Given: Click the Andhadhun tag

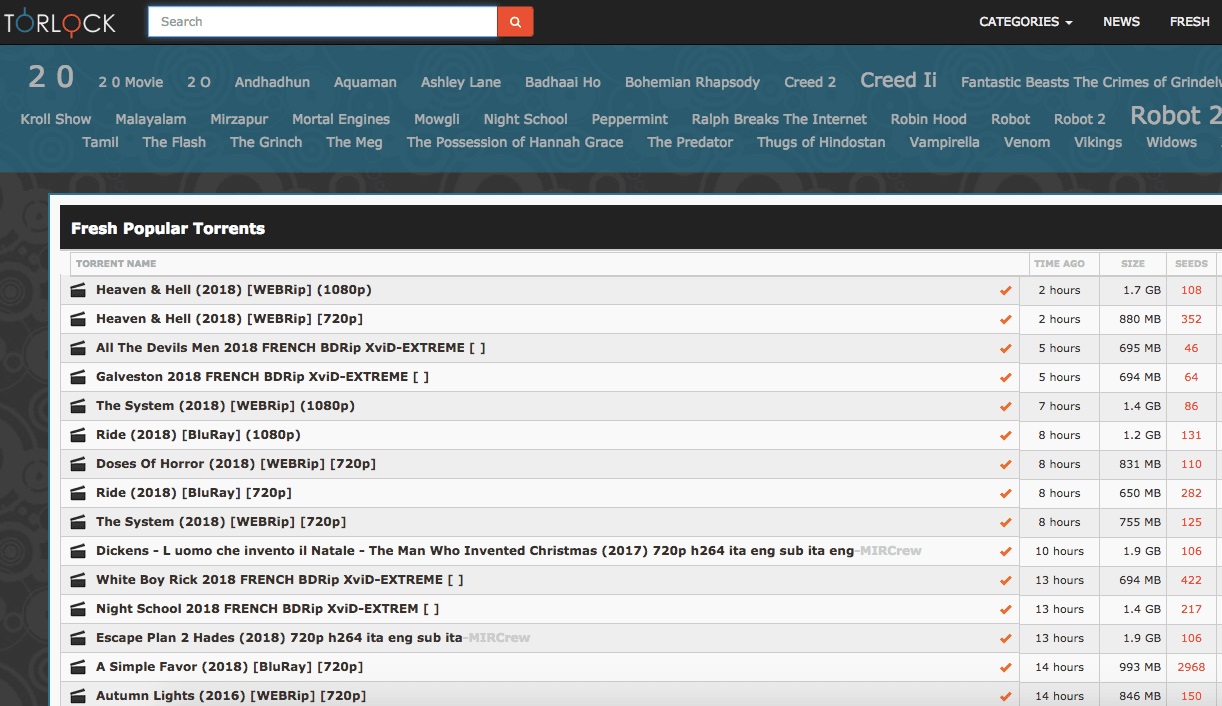Looking at the screenshot, I should 272,82.
